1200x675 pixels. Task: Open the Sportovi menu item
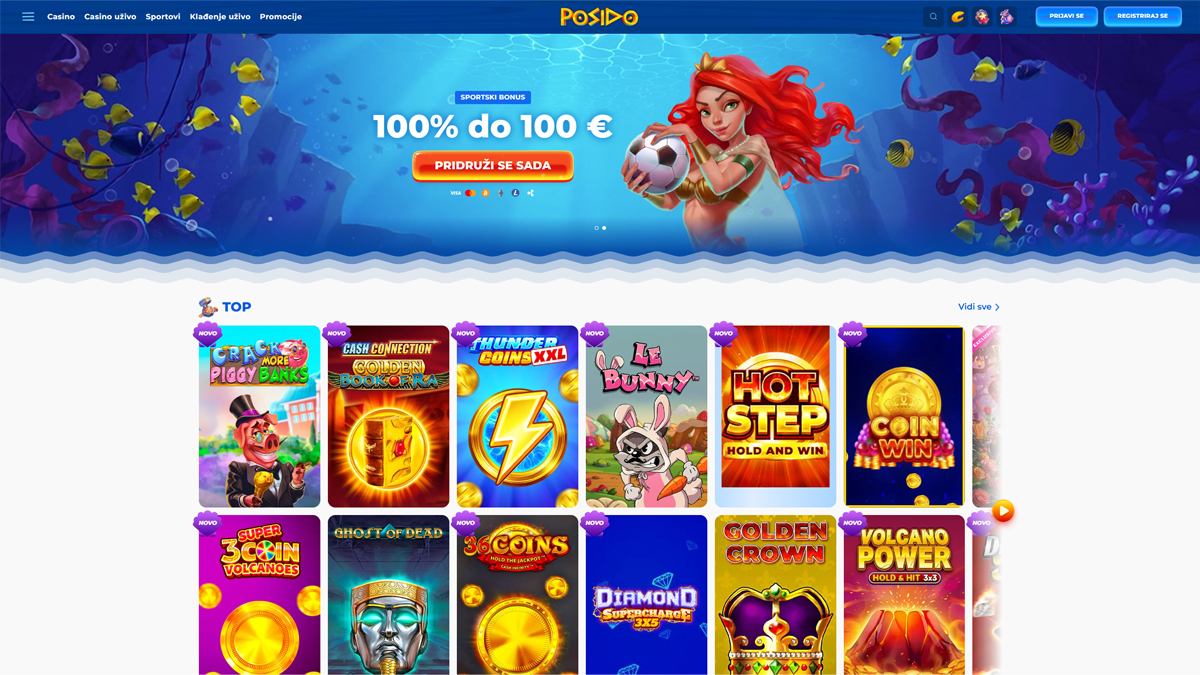[x=163, y=17]
